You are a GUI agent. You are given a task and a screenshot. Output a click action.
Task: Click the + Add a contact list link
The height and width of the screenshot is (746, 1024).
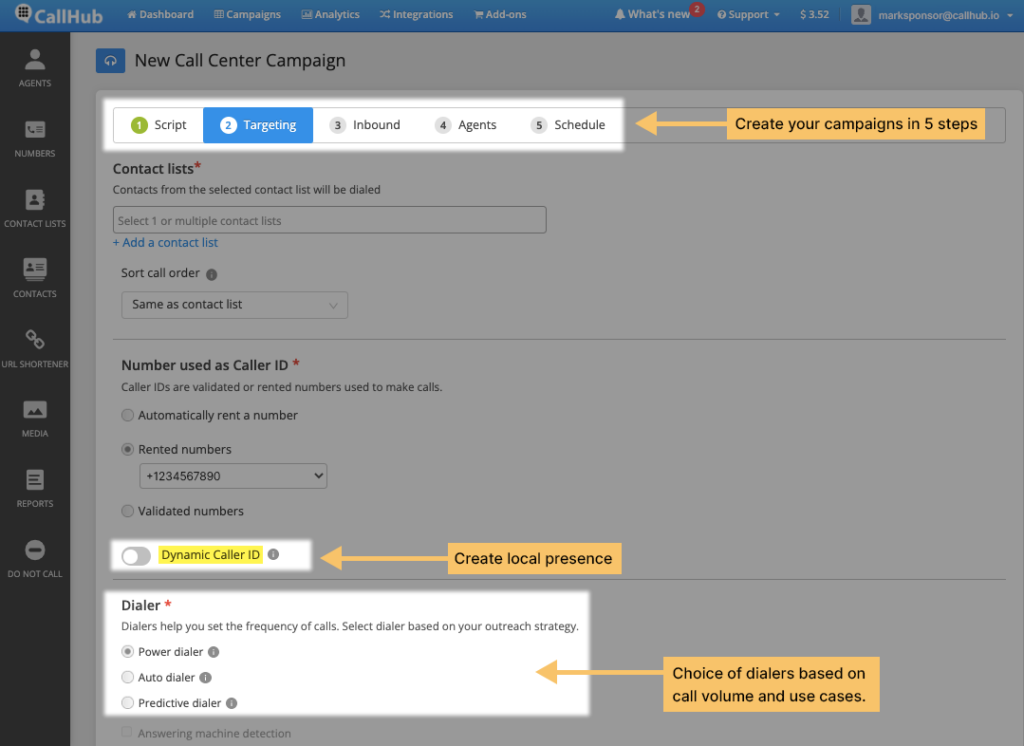(165, 243)
